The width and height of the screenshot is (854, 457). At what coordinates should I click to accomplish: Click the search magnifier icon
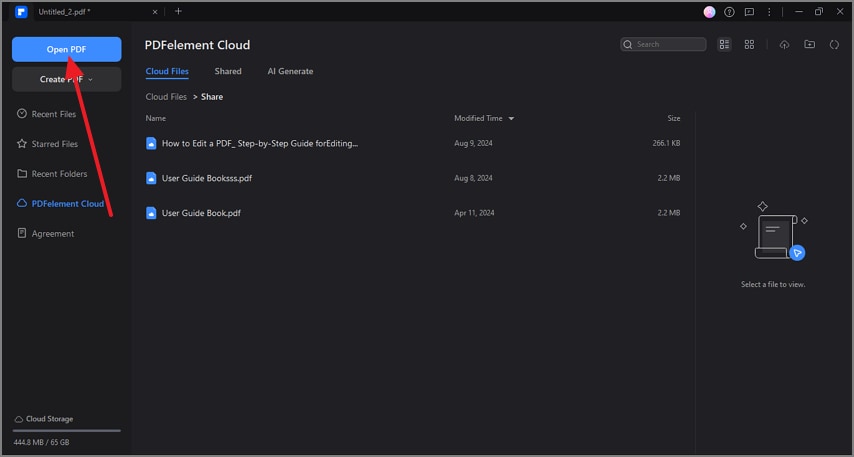(x=628, y=45)
